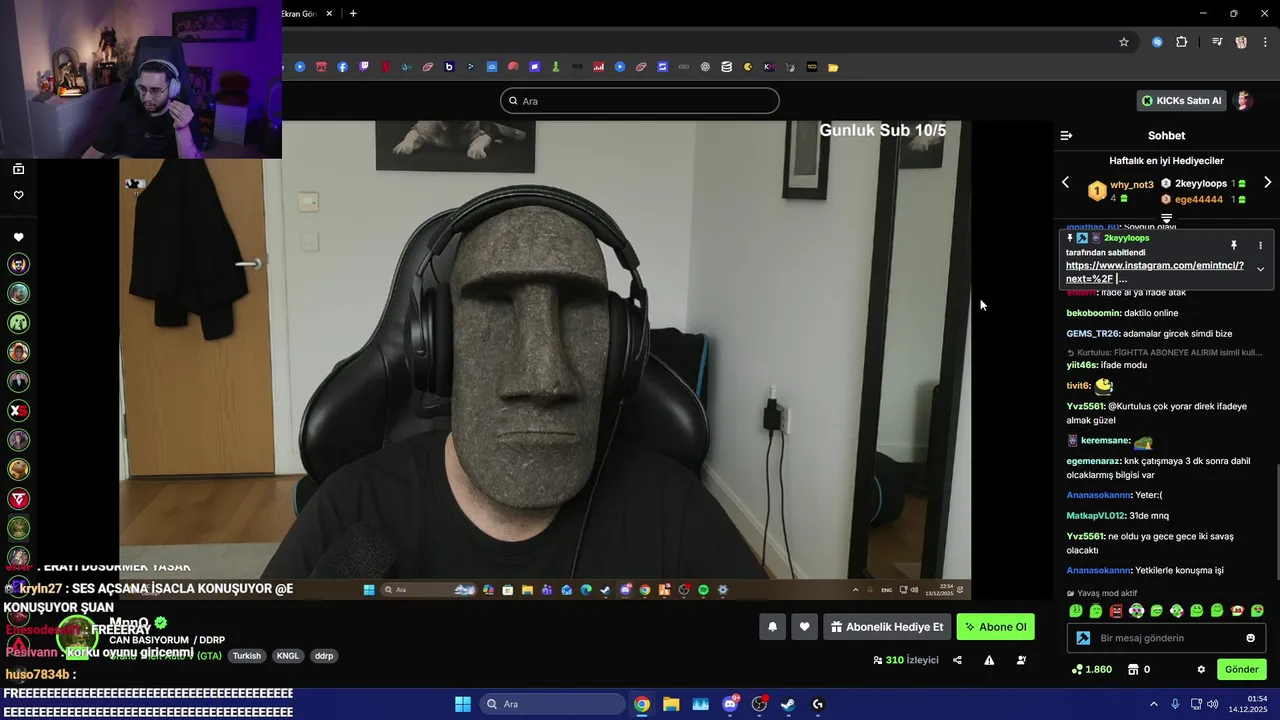The height and width of the screenshot is (720, 1280).
Task: Click the Abone Ol subscribe button
Action: point(995,627)
